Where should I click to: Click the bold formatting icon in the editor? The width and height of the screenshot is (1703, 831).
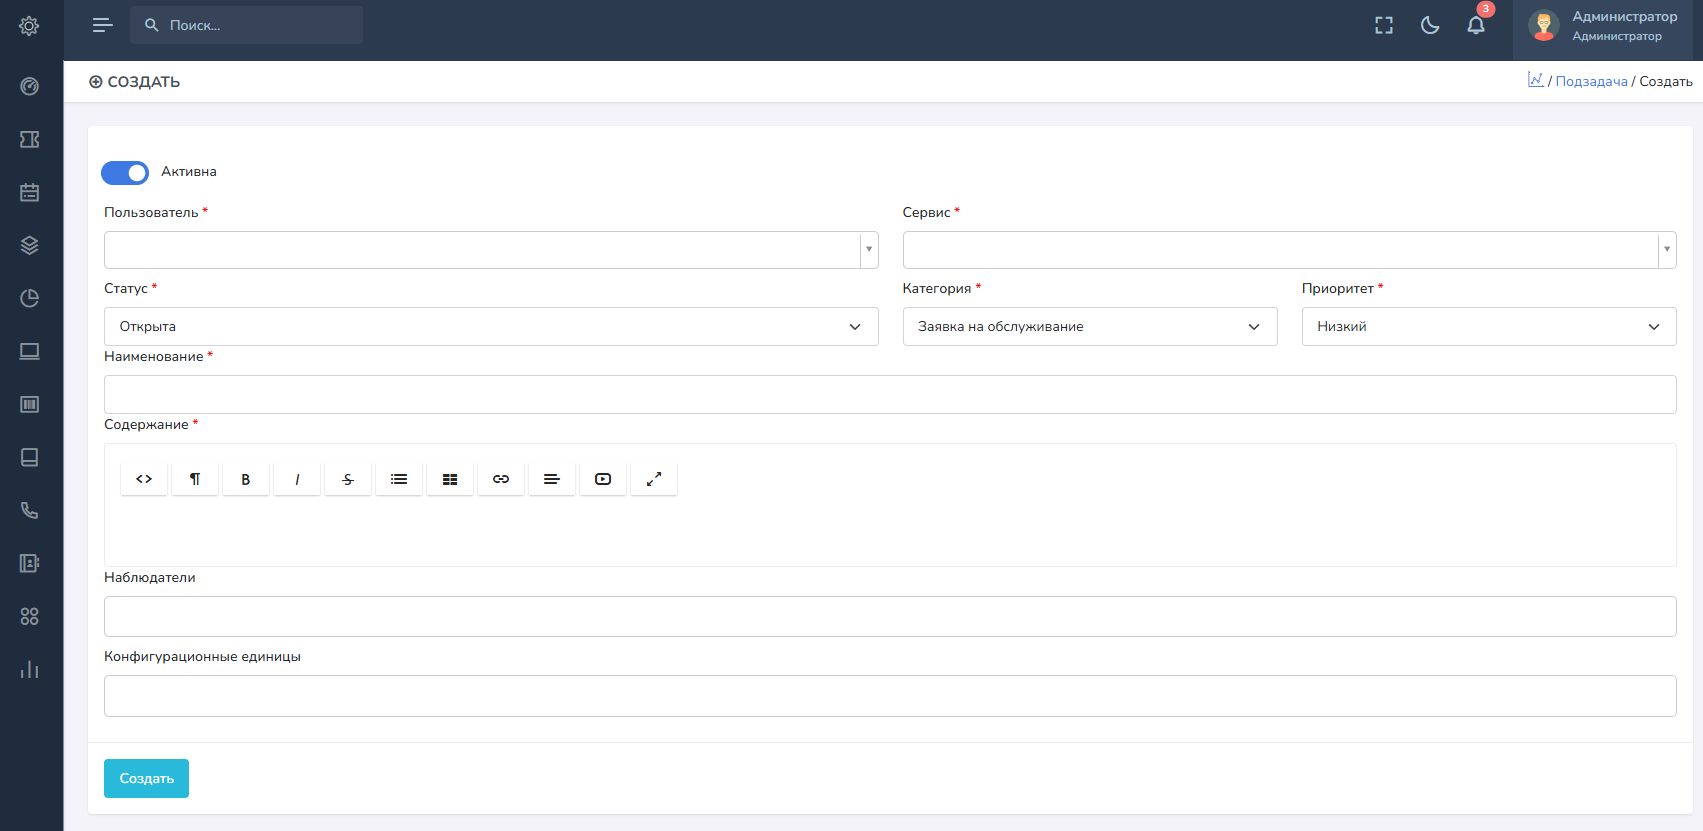(246, 480)
